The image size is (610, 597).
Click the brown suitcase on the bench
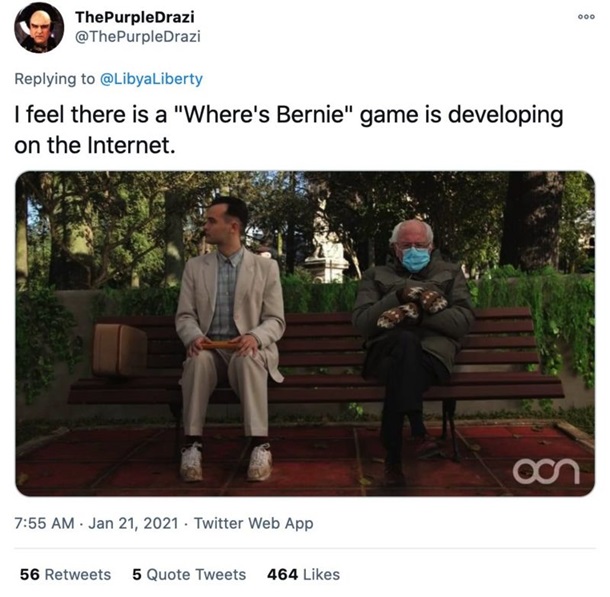click(120, 347)
